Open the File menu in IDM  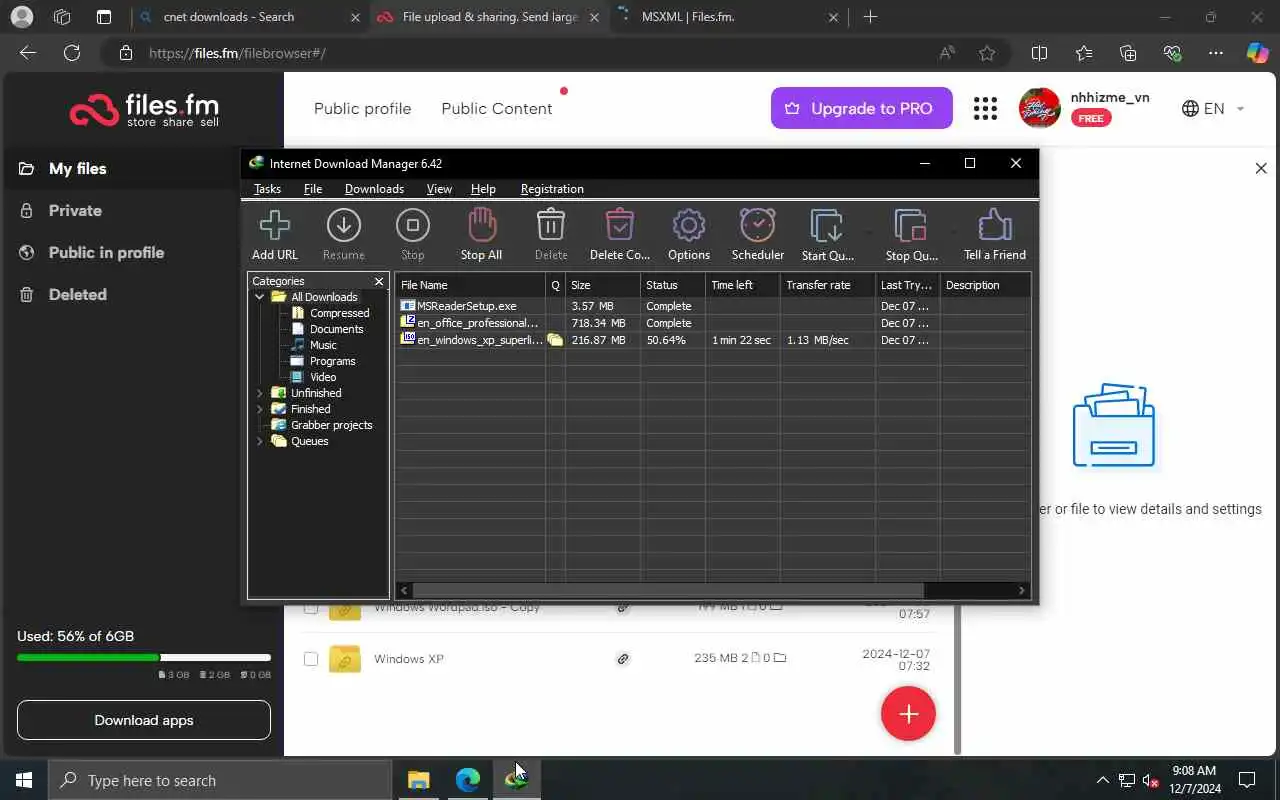313,189
